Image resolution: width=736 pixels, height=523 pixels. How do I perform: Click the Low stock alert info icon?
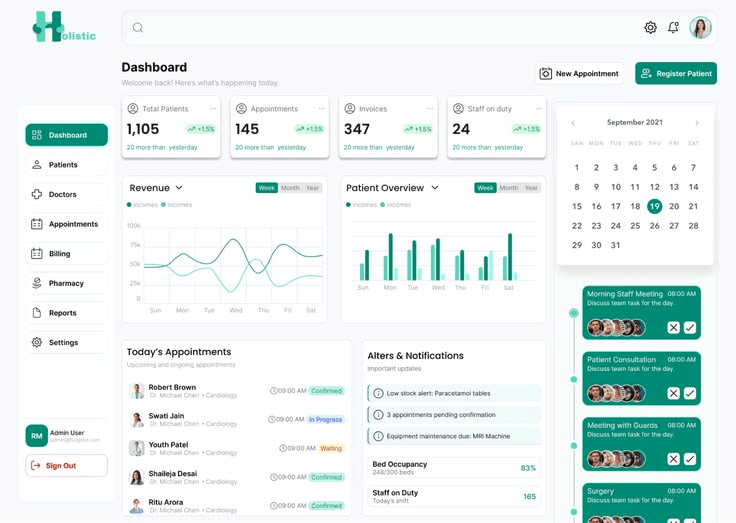[378, 393]
